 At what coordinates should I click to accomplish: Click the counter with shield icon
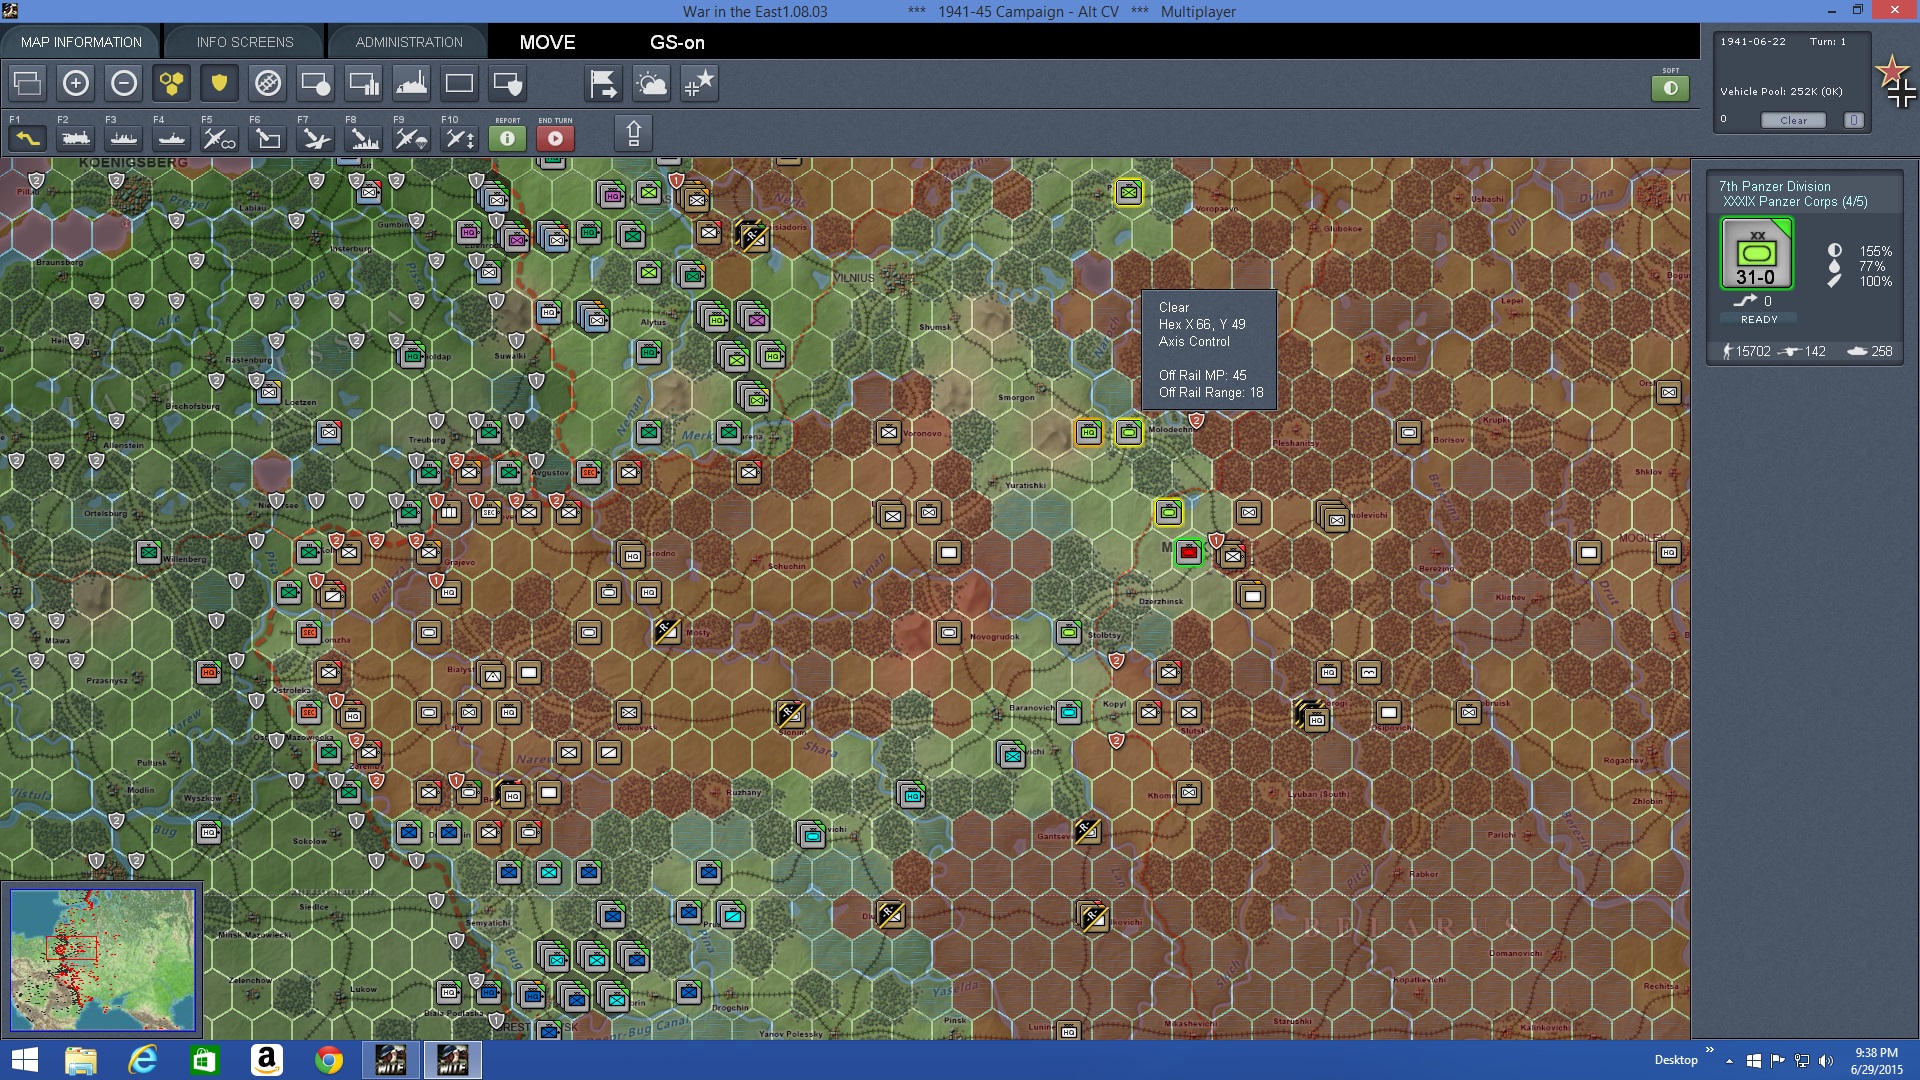[508, 83]
